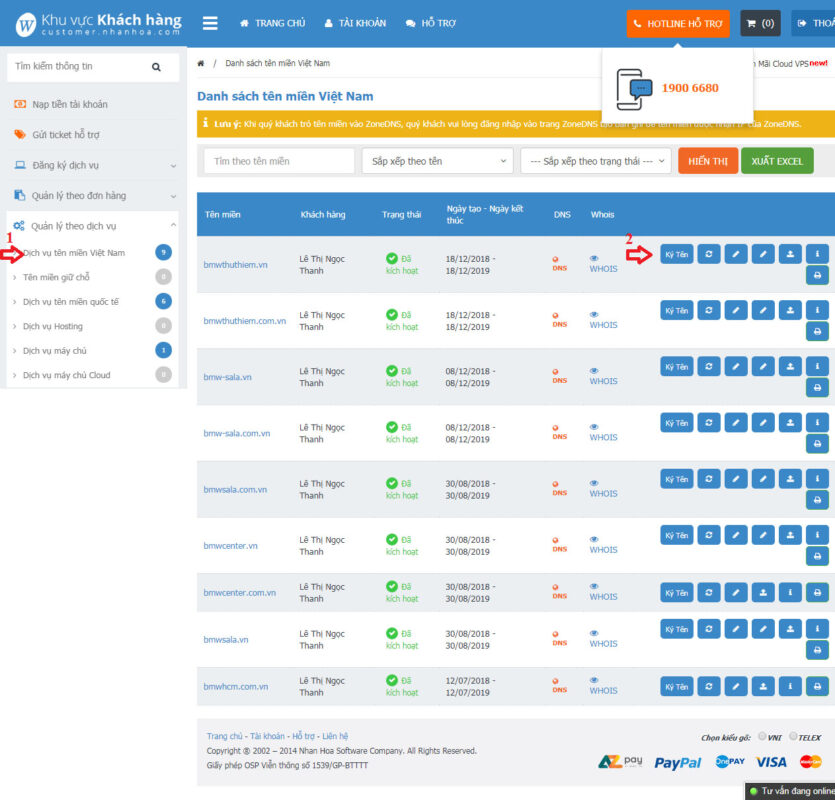835x800 pixels.
Task: Click the print icon in bmwthuthiem.vn row
Action: [x=817, y=275]
